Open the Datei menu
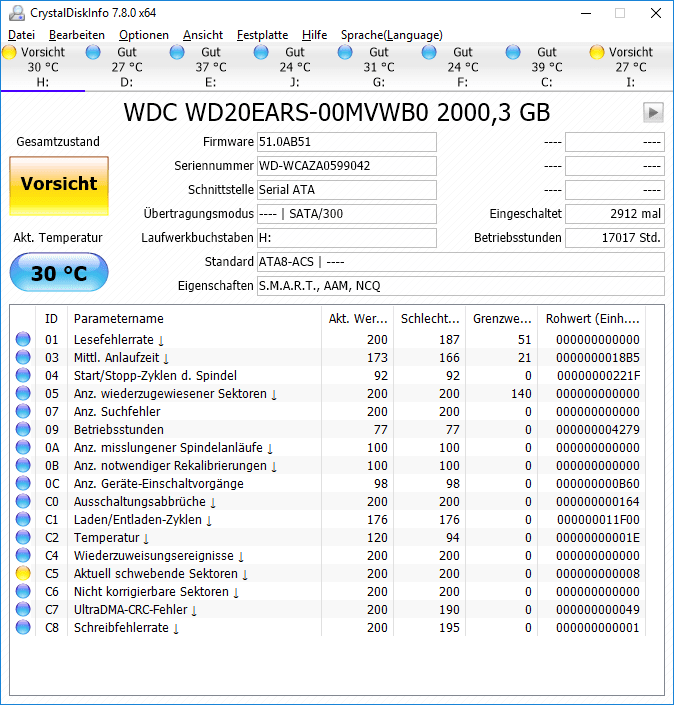Image resolution: width=674 pixels, height=705 pixels. point(21,35)
